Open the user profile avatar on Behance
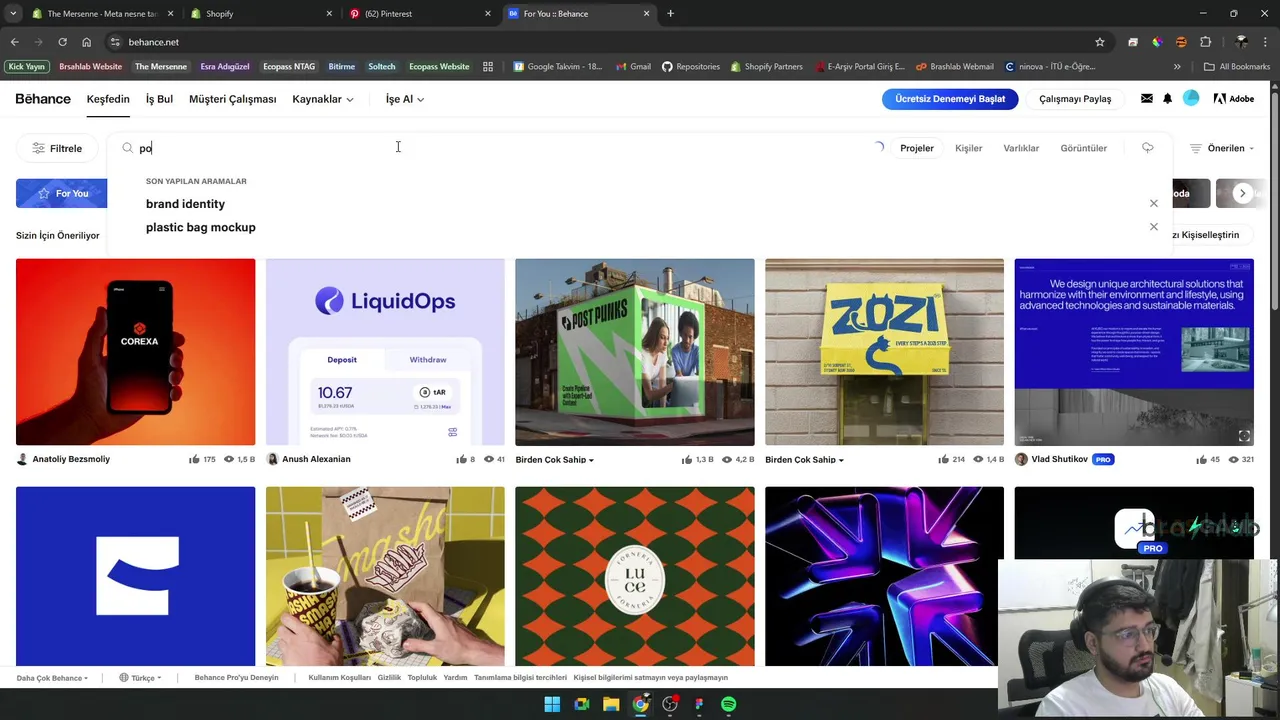This screenshot has width=1280, height=720. click(1191, 98)
